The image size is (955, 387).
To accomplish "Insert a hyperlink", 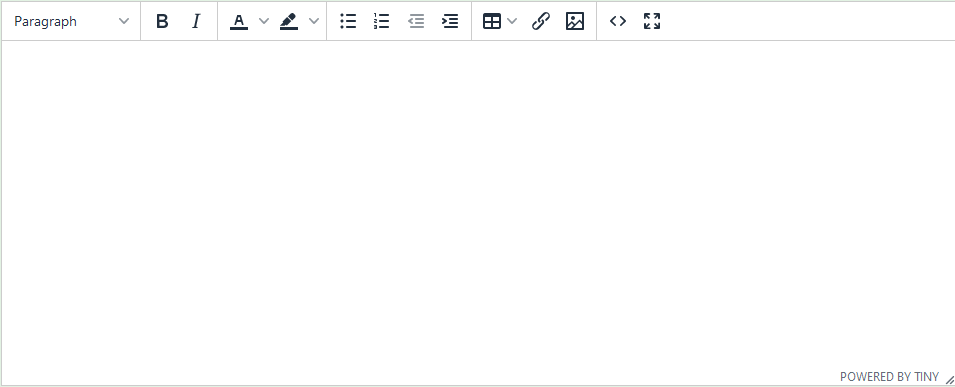I will point(541,21).
